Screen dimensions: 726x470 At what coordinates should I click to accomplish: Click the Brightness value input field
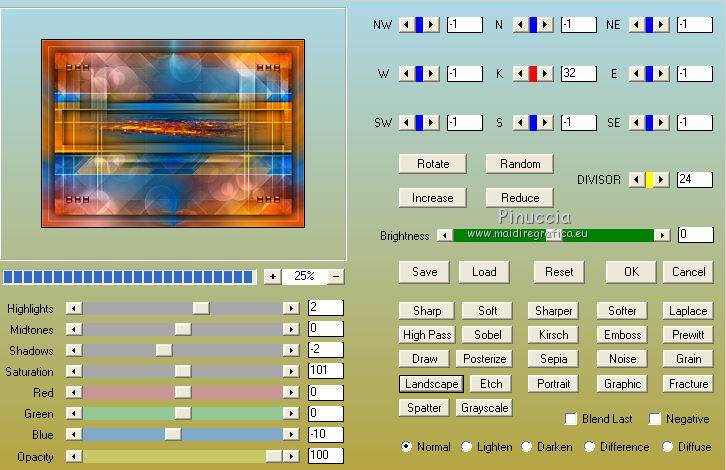695,235
